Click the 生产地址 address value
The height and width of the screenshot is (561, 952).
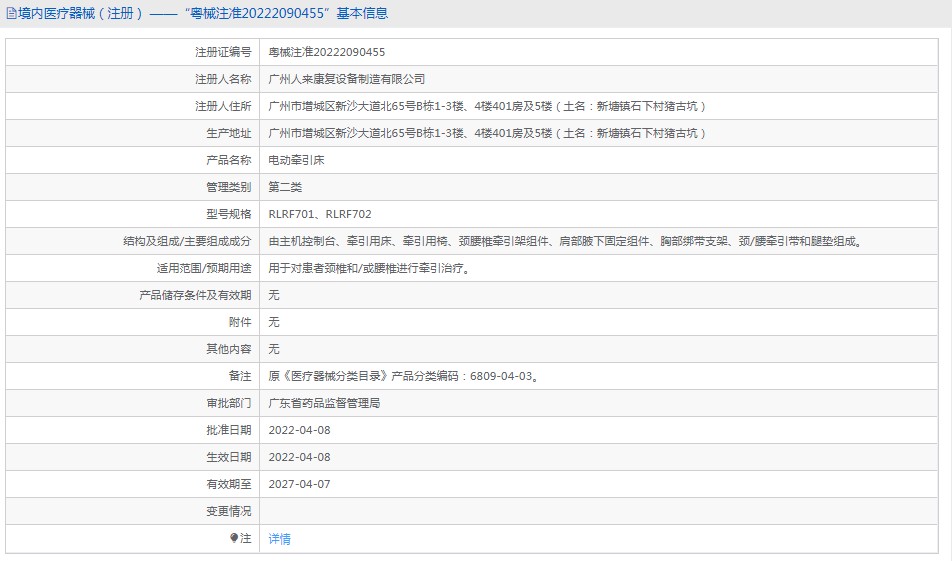click(488, 133)
